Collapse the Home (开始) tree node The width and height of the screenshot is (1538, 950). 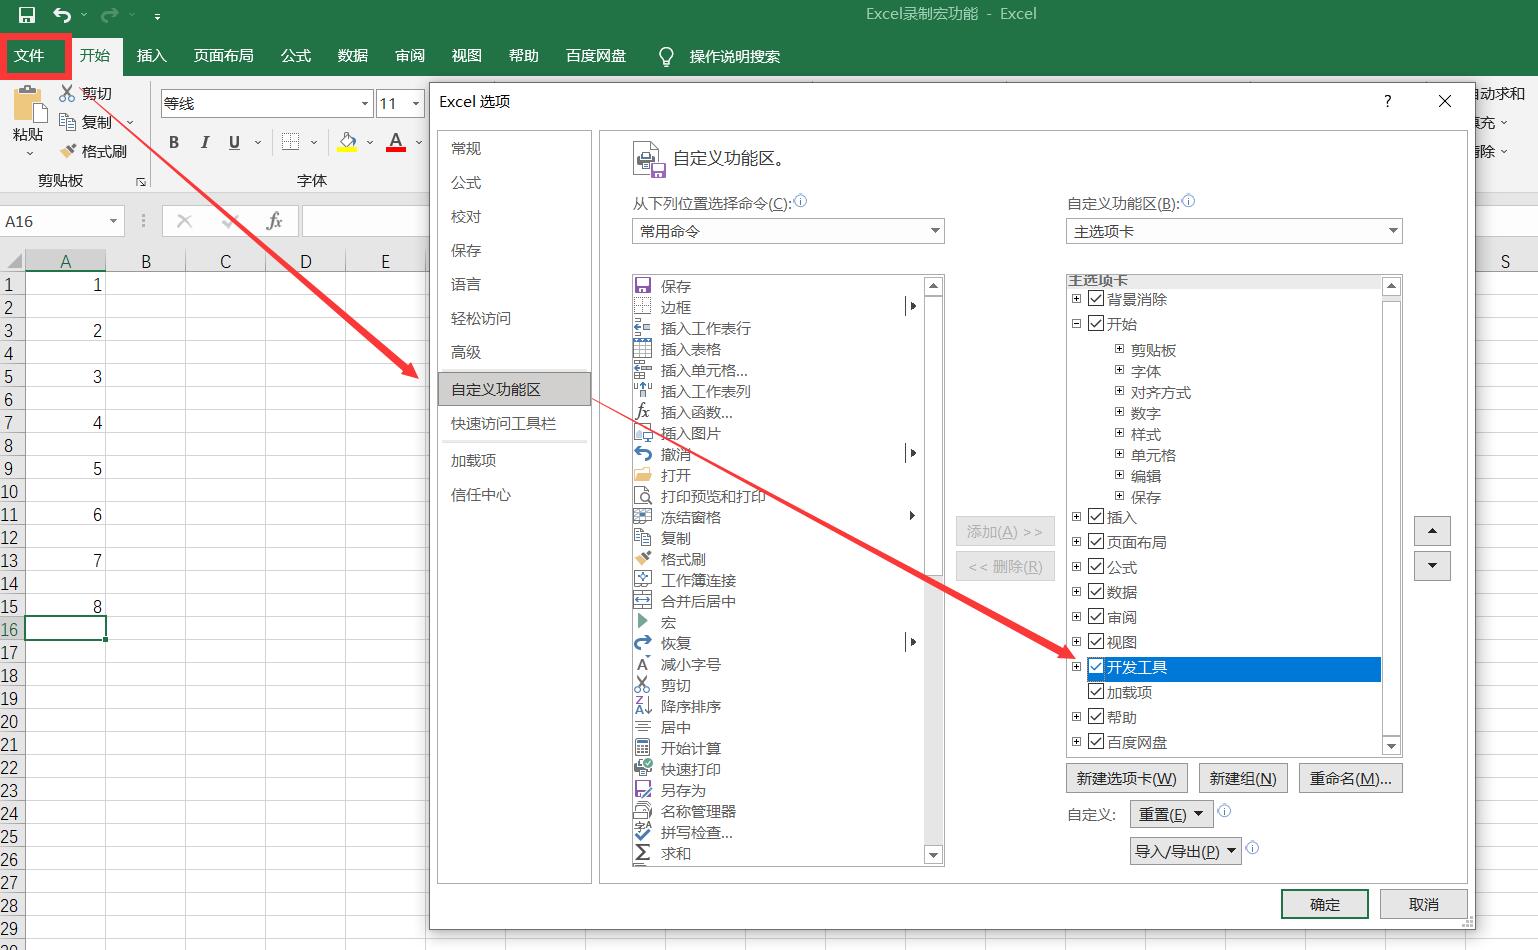[1076, 324]
